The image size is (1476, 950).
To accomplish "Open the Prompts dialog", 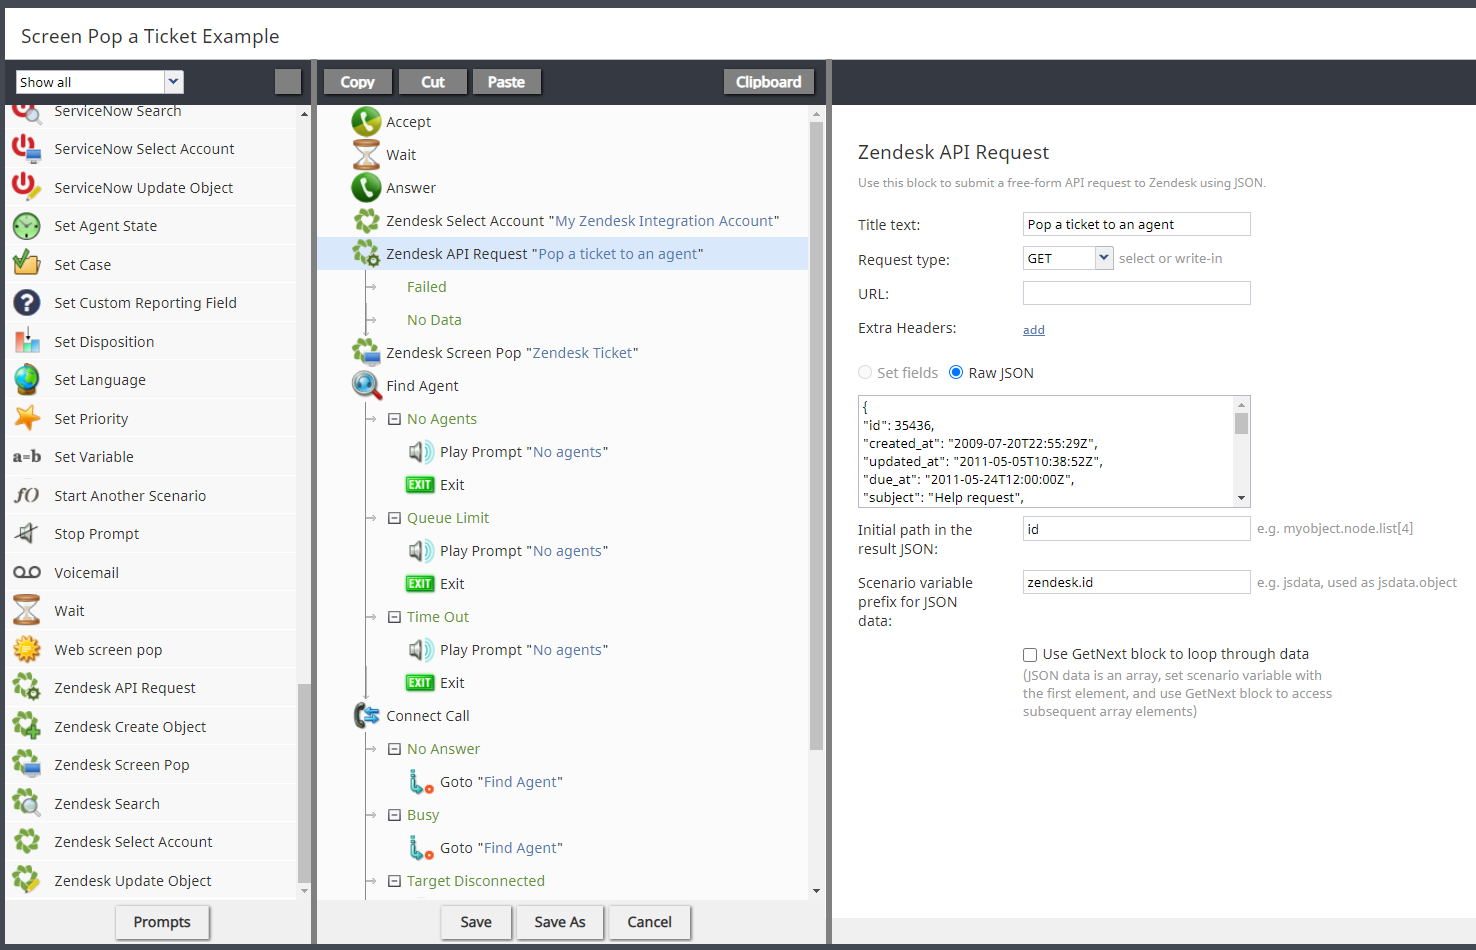I will 162,922.
